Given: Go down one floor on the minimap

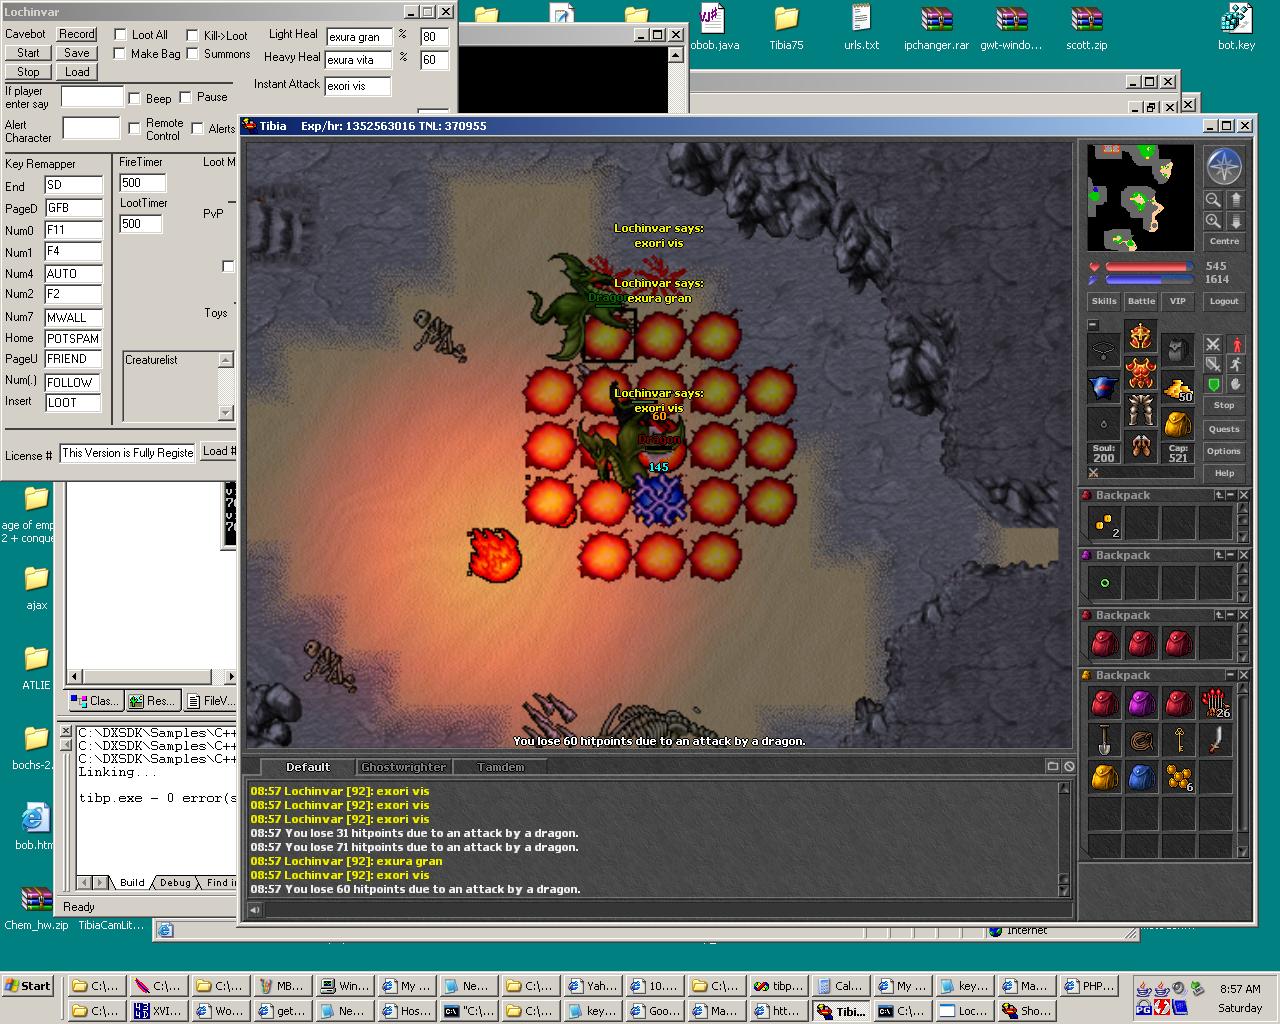Looking at the screenshot, I should click(x=1236, y=221).
